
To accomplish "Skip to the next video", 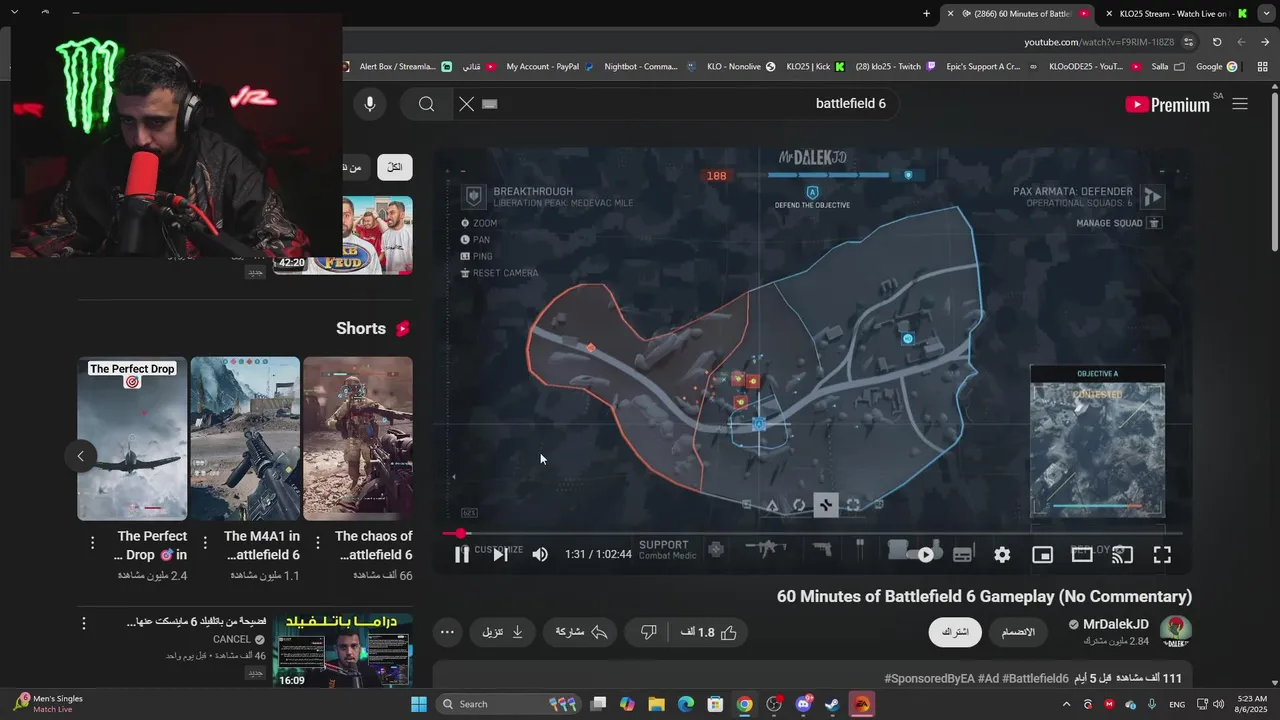I will pos(500,554).
